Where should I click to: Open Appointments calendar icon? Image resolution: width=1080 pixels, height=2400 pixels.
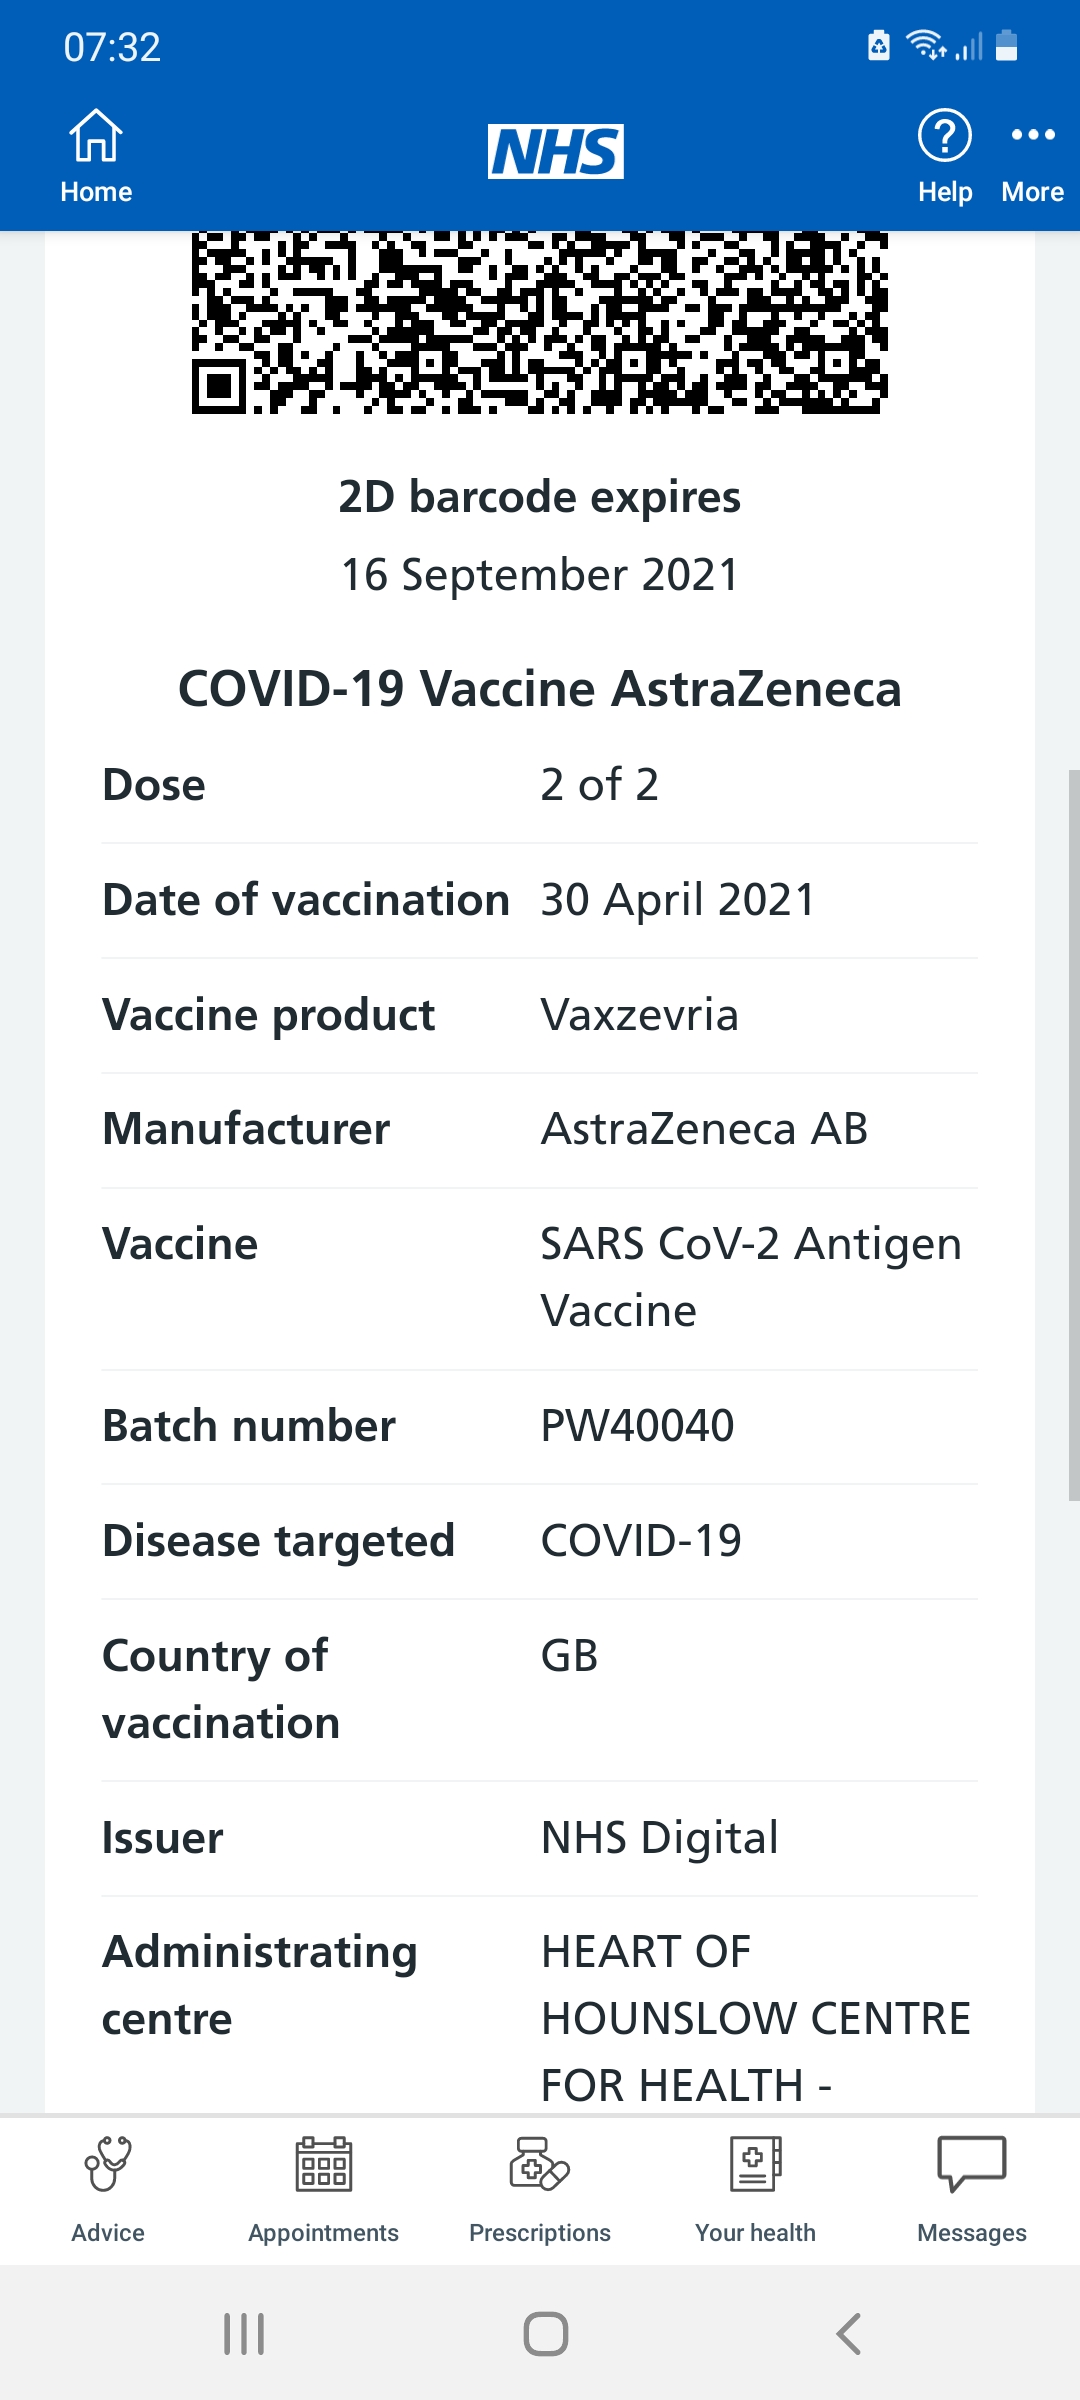[x=323, y=2164]
